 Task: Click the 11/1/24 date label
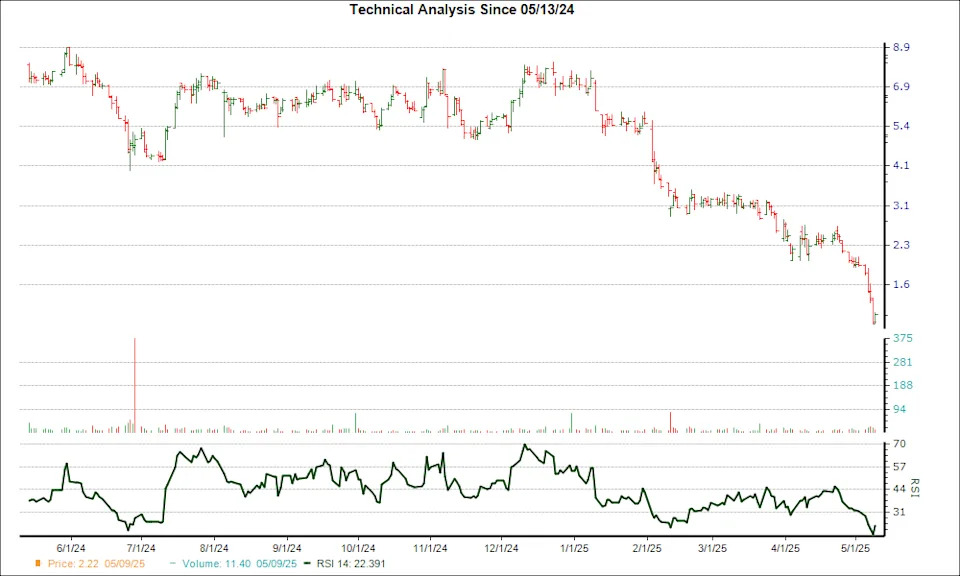[430, 548]
